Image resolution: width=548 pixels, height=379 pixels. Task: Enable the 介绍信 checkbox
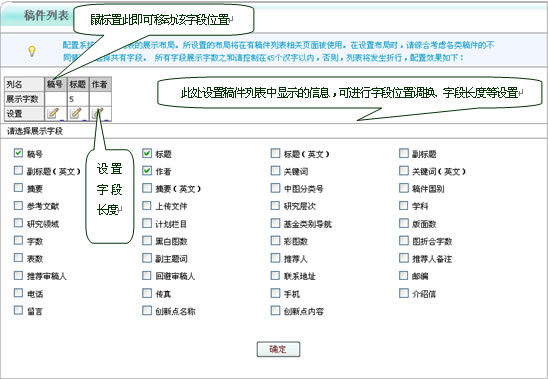coord(404,293)
